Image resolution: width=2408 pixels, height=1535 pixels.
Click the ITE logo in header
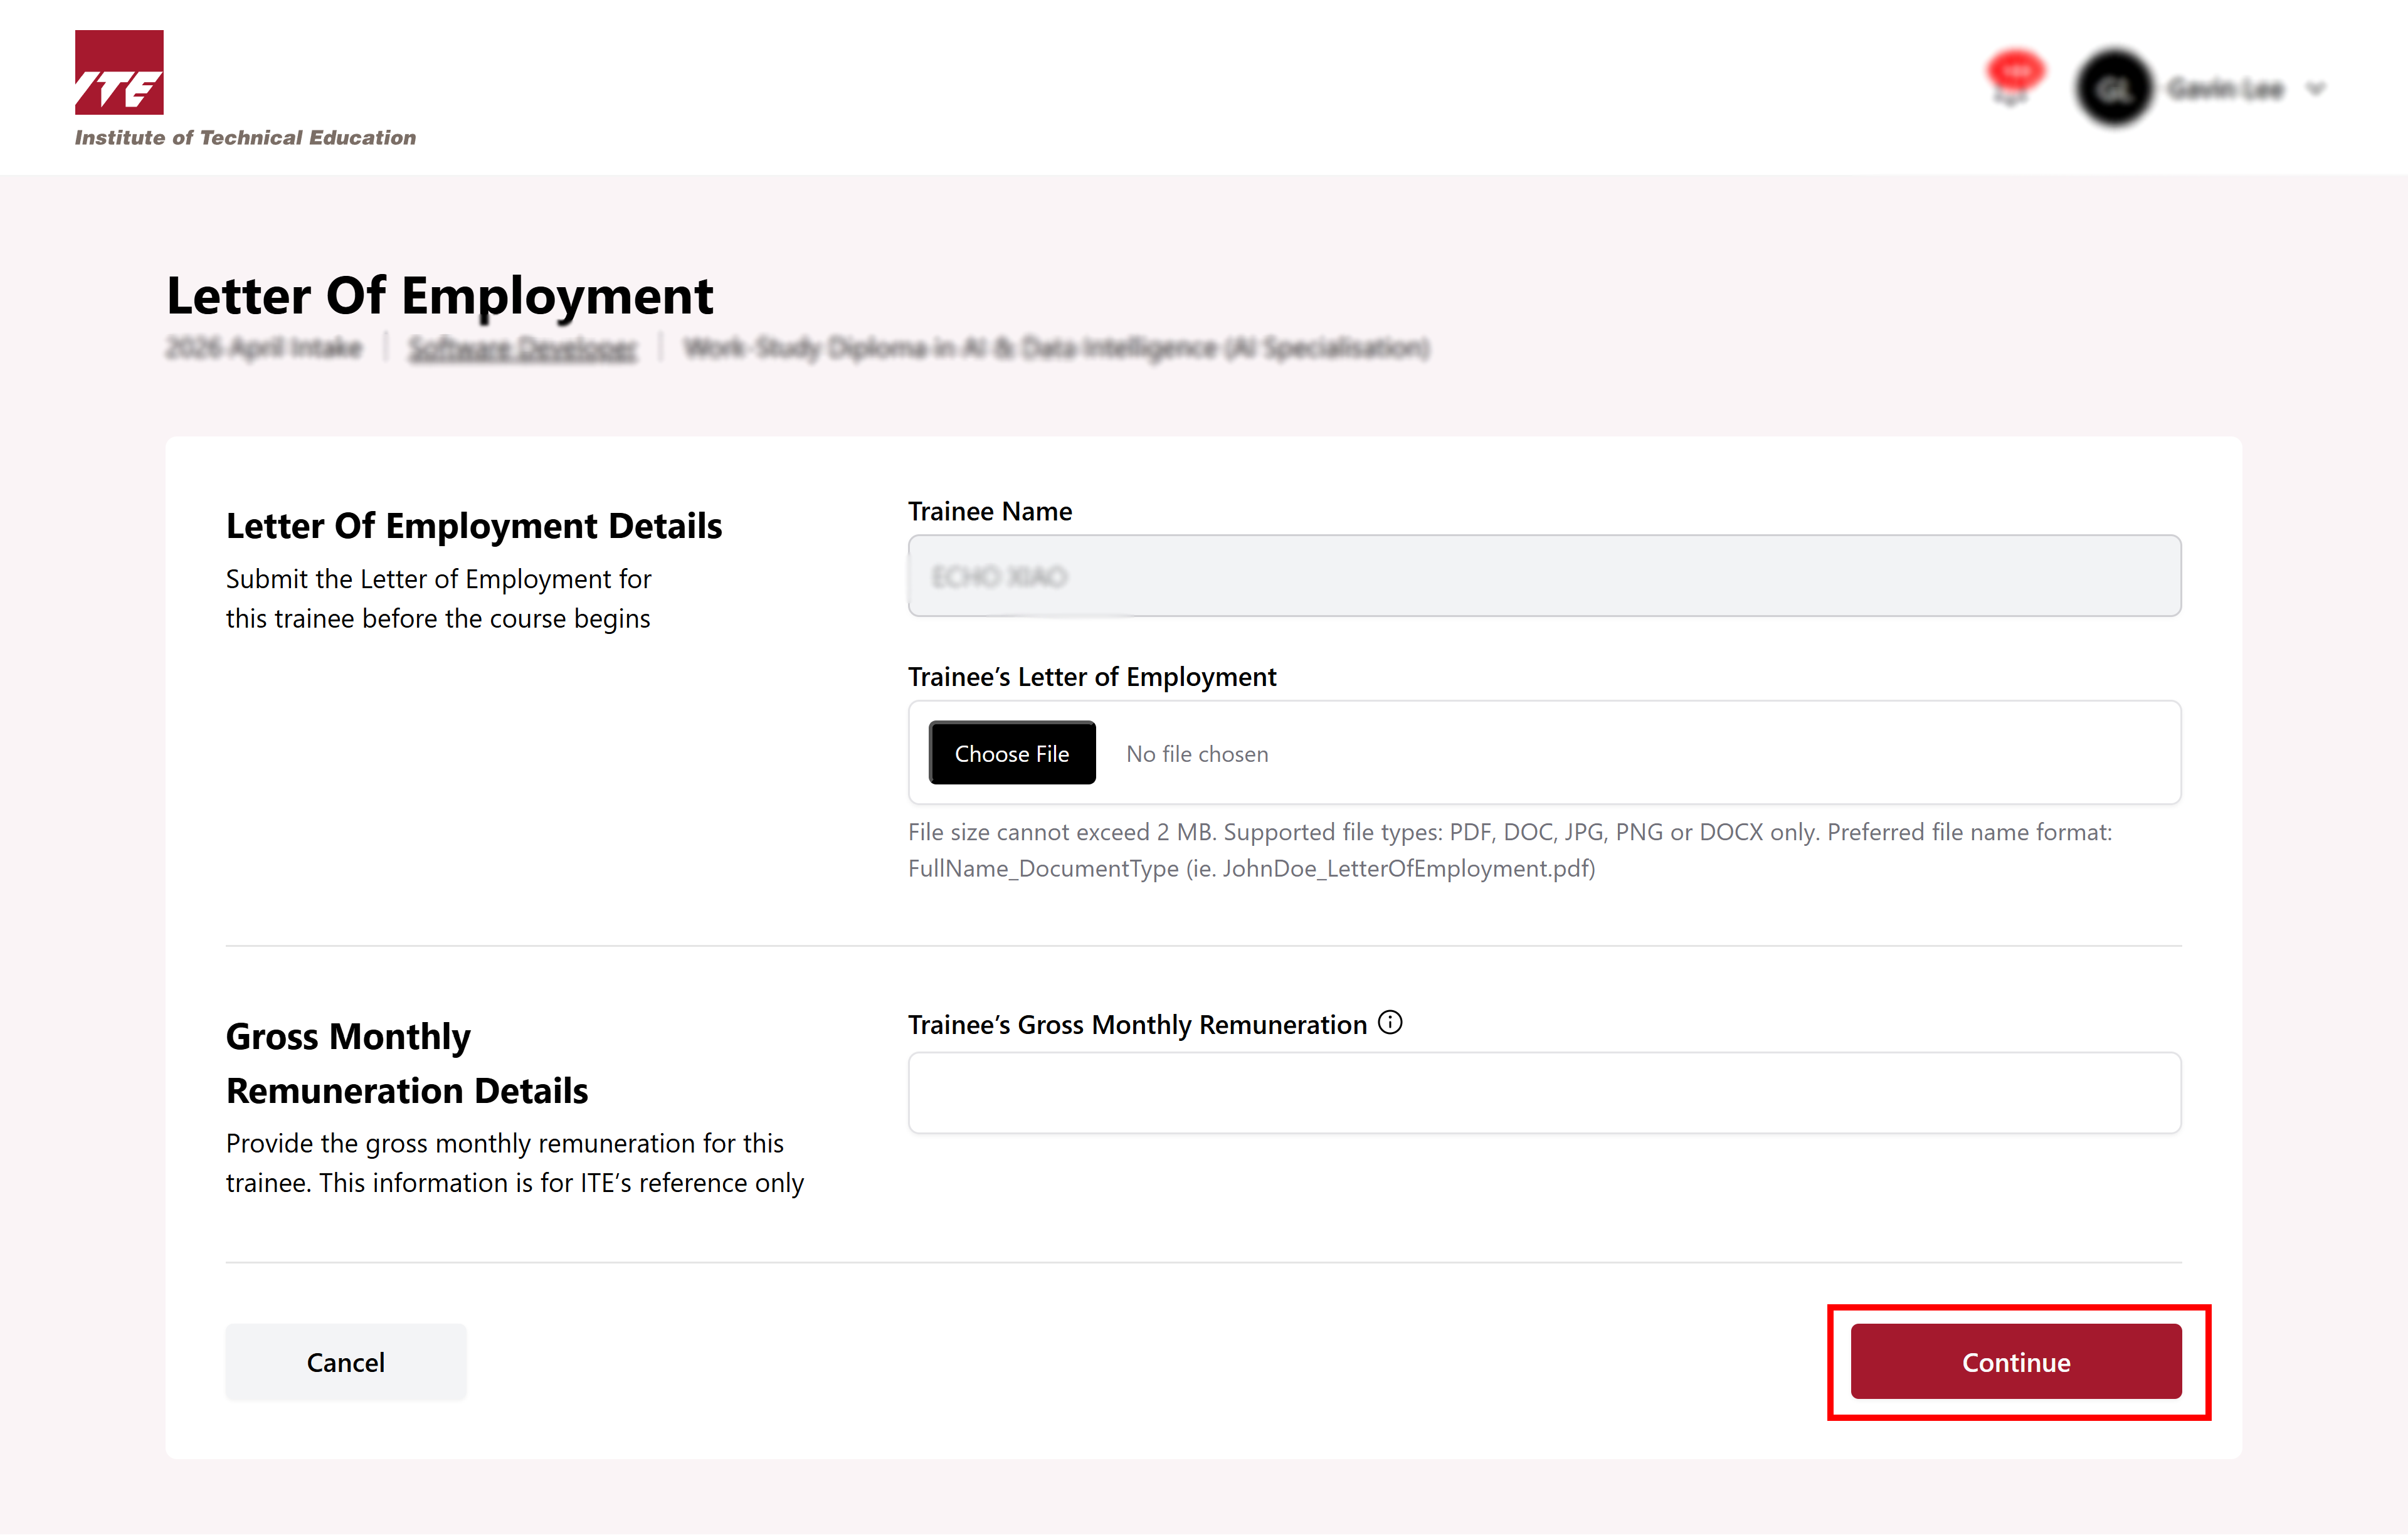119,73
